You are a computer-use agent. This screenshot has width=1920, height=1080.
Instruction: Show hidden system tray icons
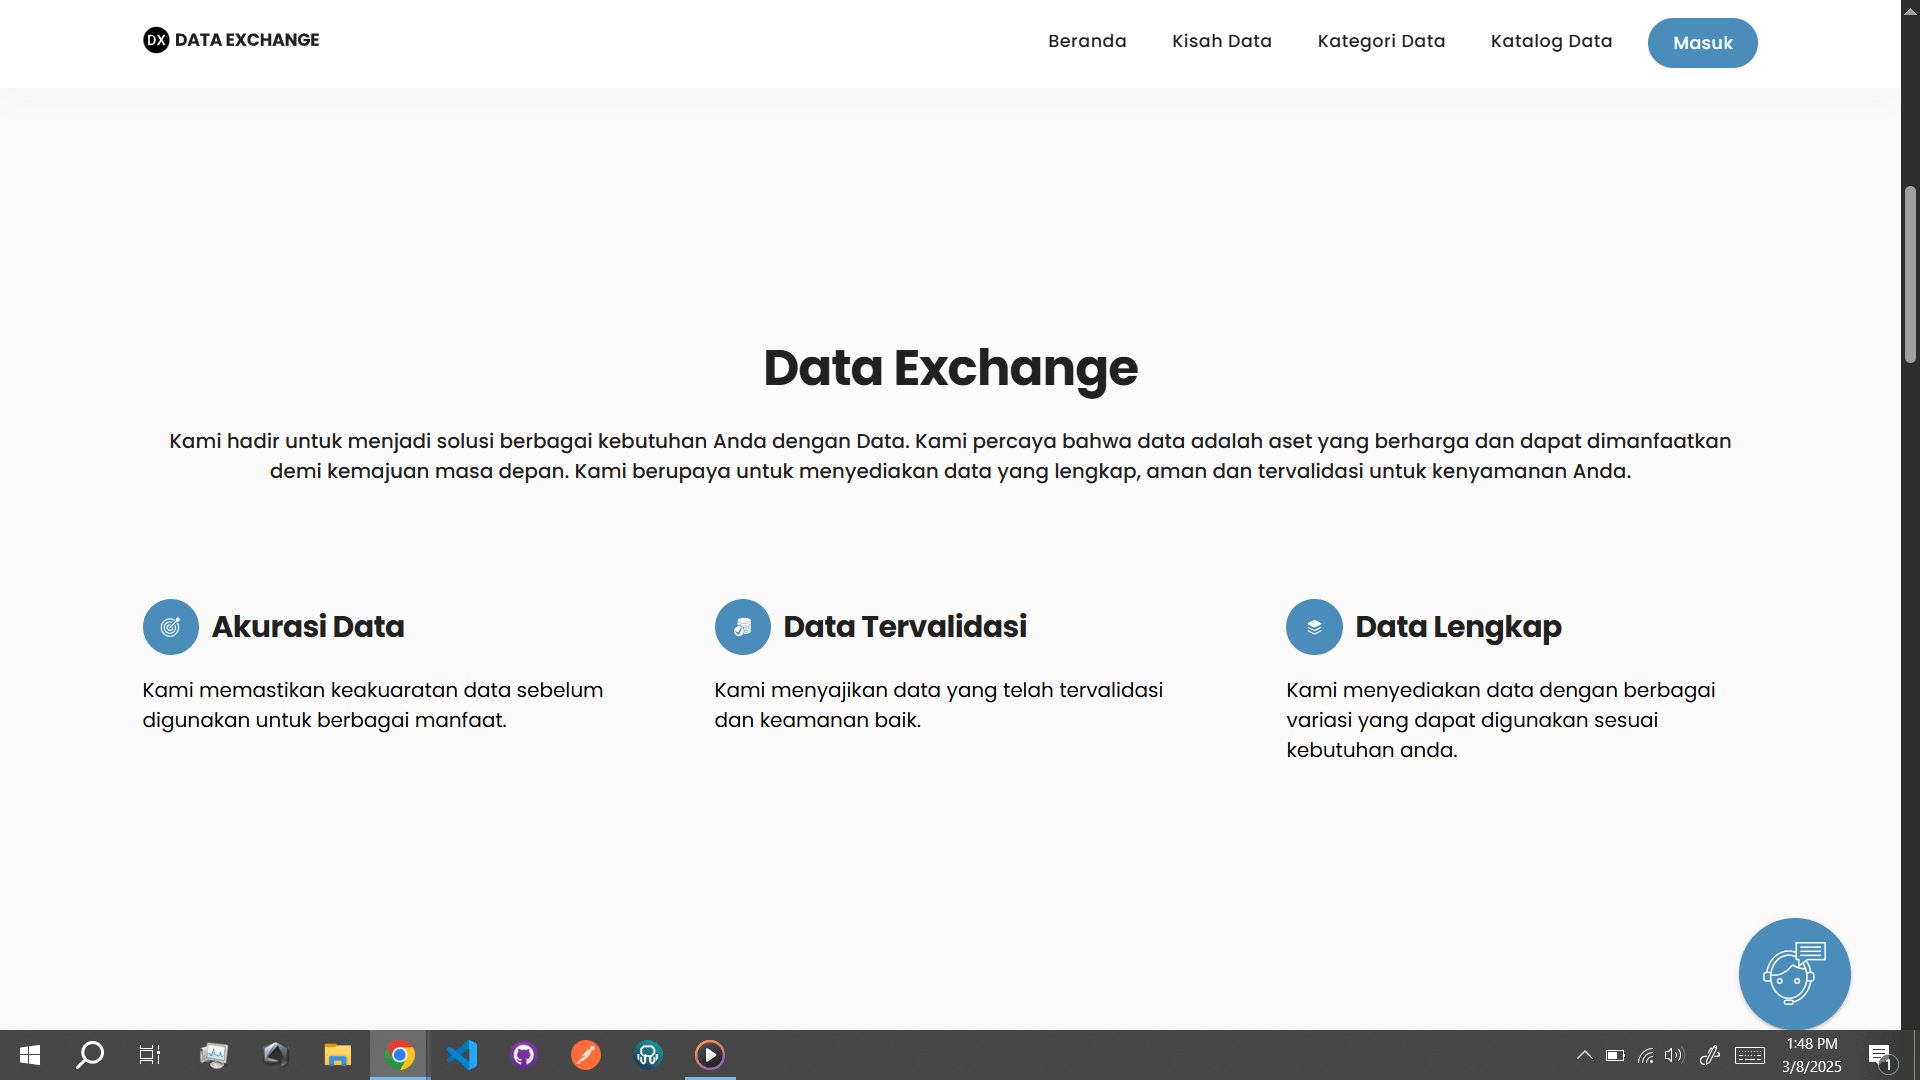pyautogui.click(x=1585, y=1055)
